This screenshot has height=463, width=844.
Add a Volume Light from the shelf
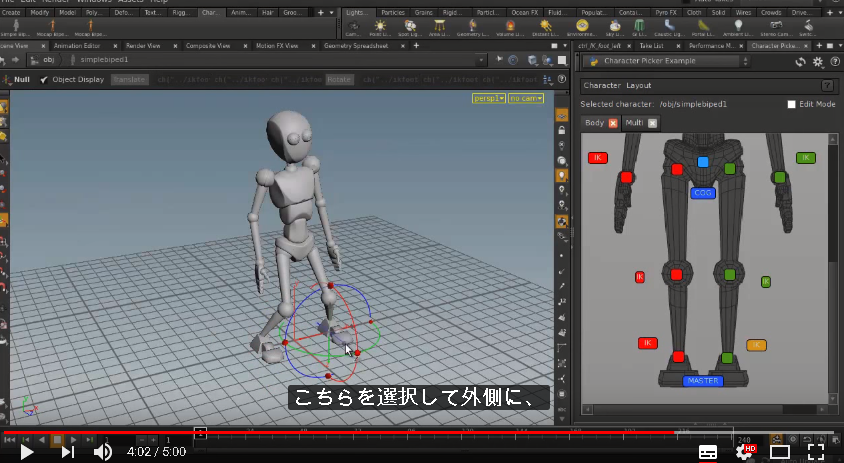coord(510,28)
